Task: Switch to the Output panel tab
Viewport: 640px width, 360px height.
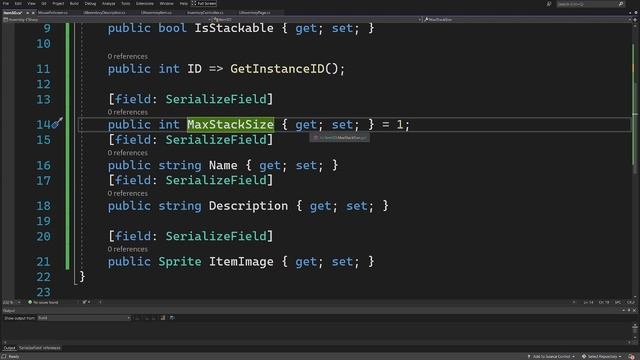Action: (9, 348)
